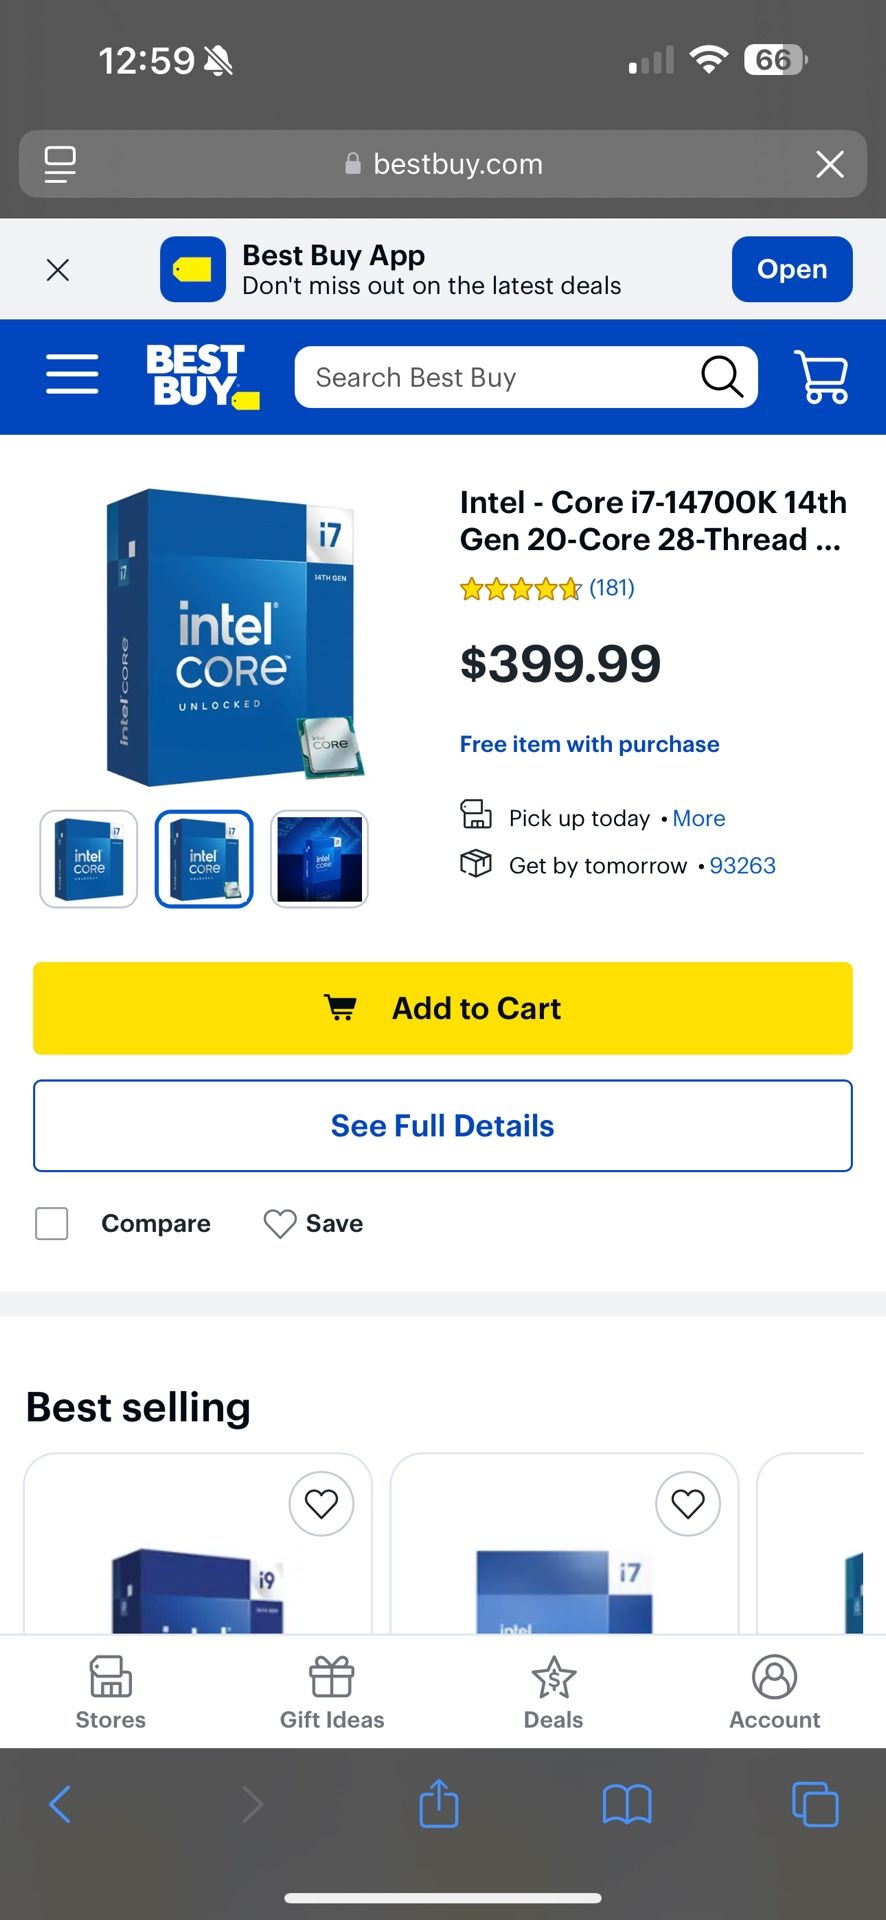This screenshot has width=886, height=1920.
Task: Open the shopping cart
Action: pos(821,377)
